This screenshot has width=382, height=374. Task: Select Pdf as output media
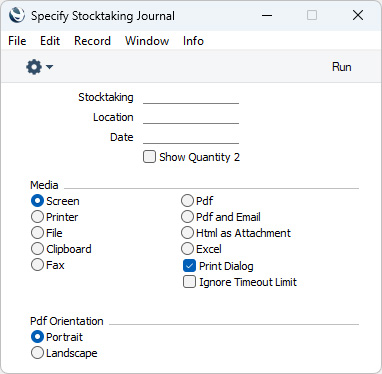pos(187,201)
